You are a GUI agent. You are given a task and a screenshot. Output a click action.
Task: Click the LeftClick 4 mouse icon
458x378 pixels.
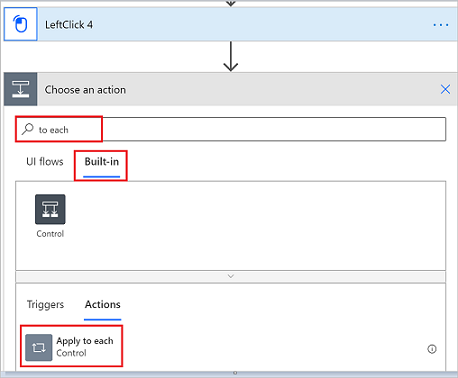(20, 24)
